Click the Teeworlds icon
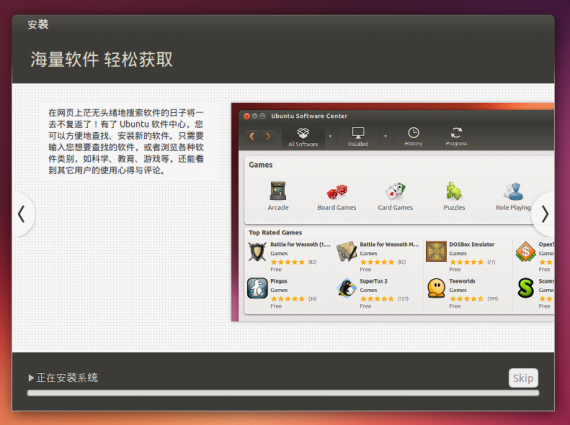 coord(436,288)
